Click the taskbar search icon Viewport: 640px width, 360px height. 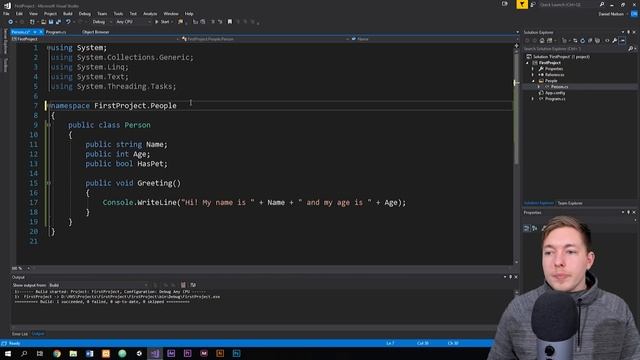point(24,353)
